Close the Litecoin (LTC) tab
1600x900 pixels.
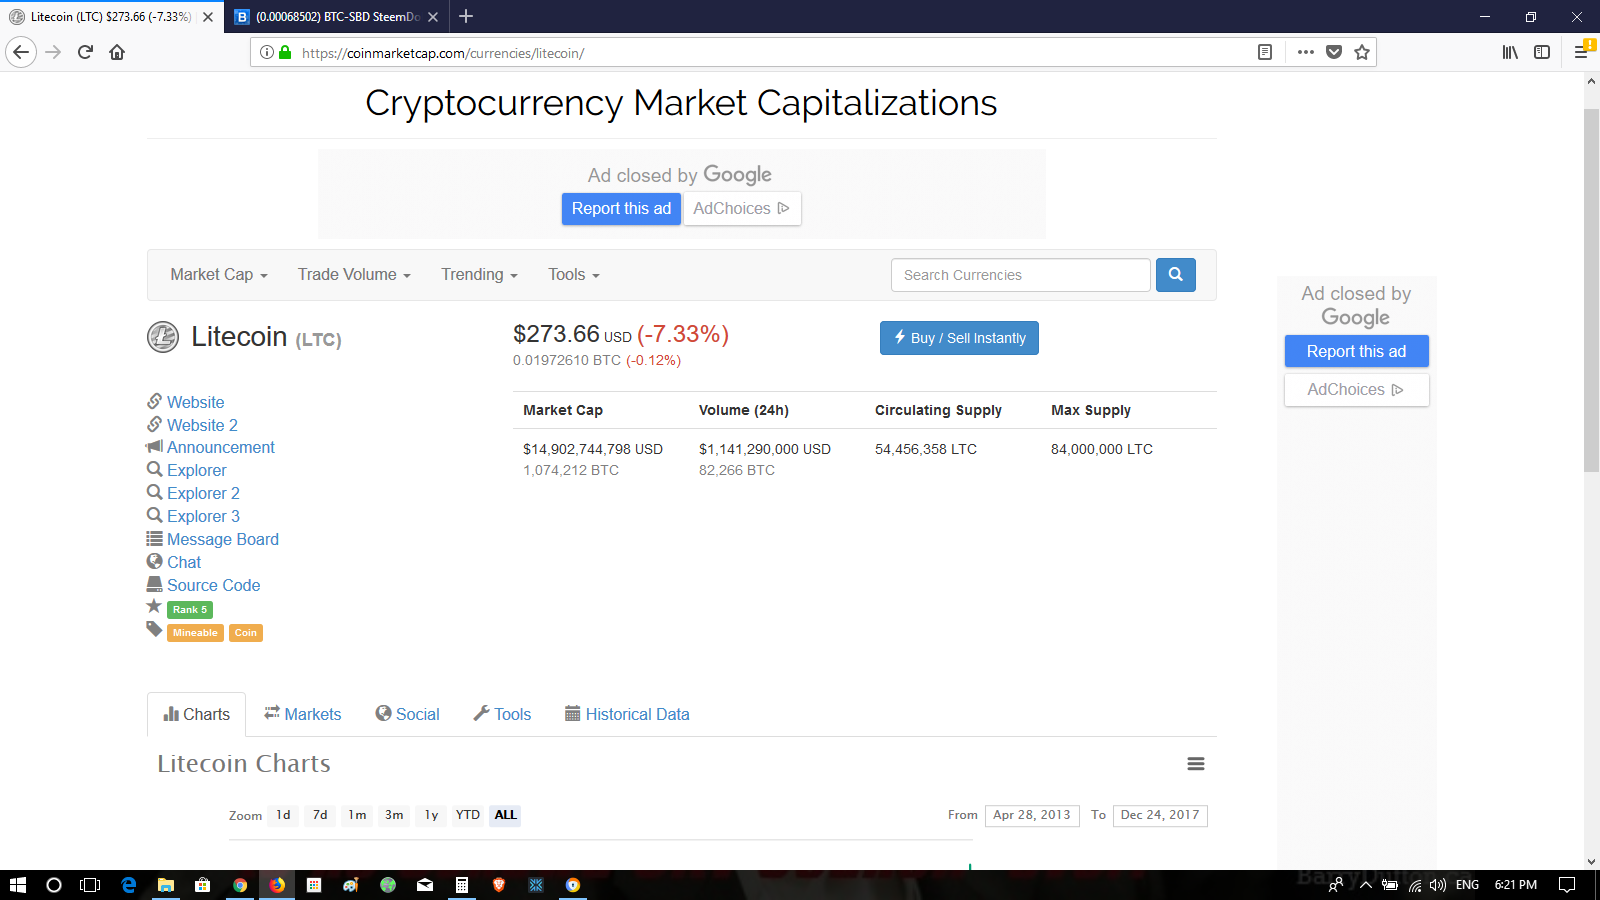208,17
